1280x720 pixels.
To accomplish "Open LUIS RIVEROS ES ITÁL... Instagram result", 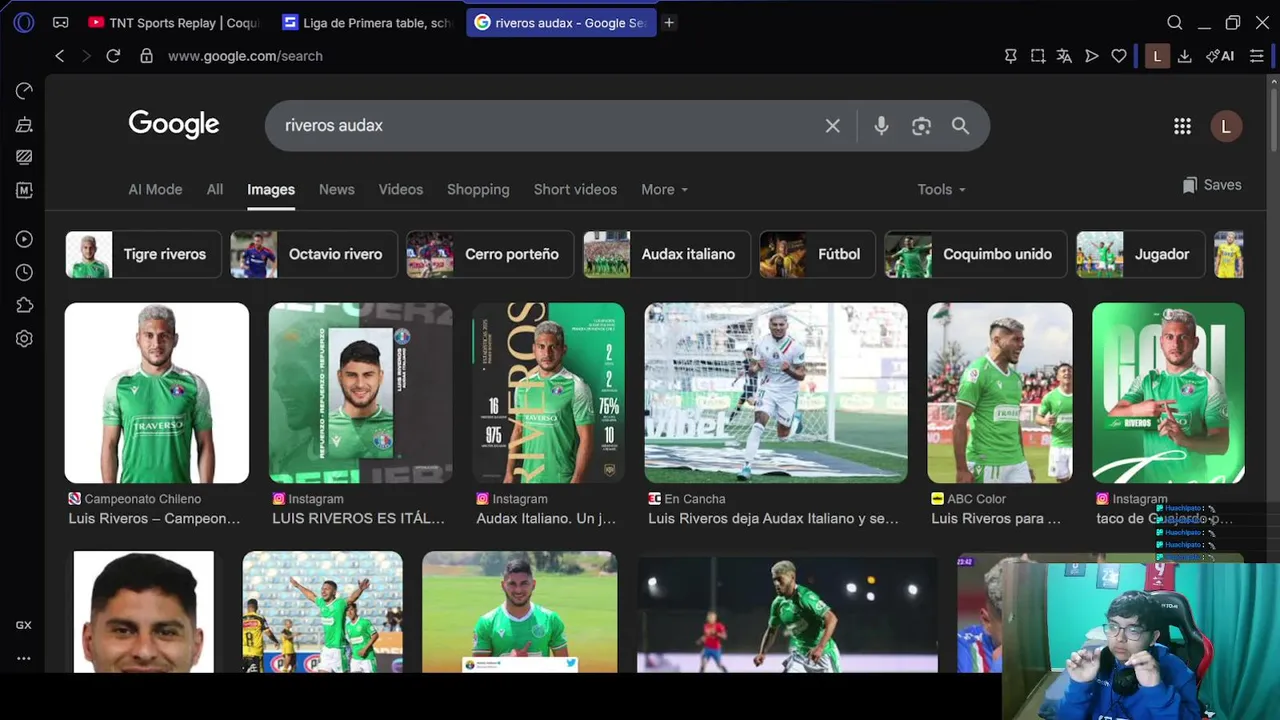I will click(358, 518).
